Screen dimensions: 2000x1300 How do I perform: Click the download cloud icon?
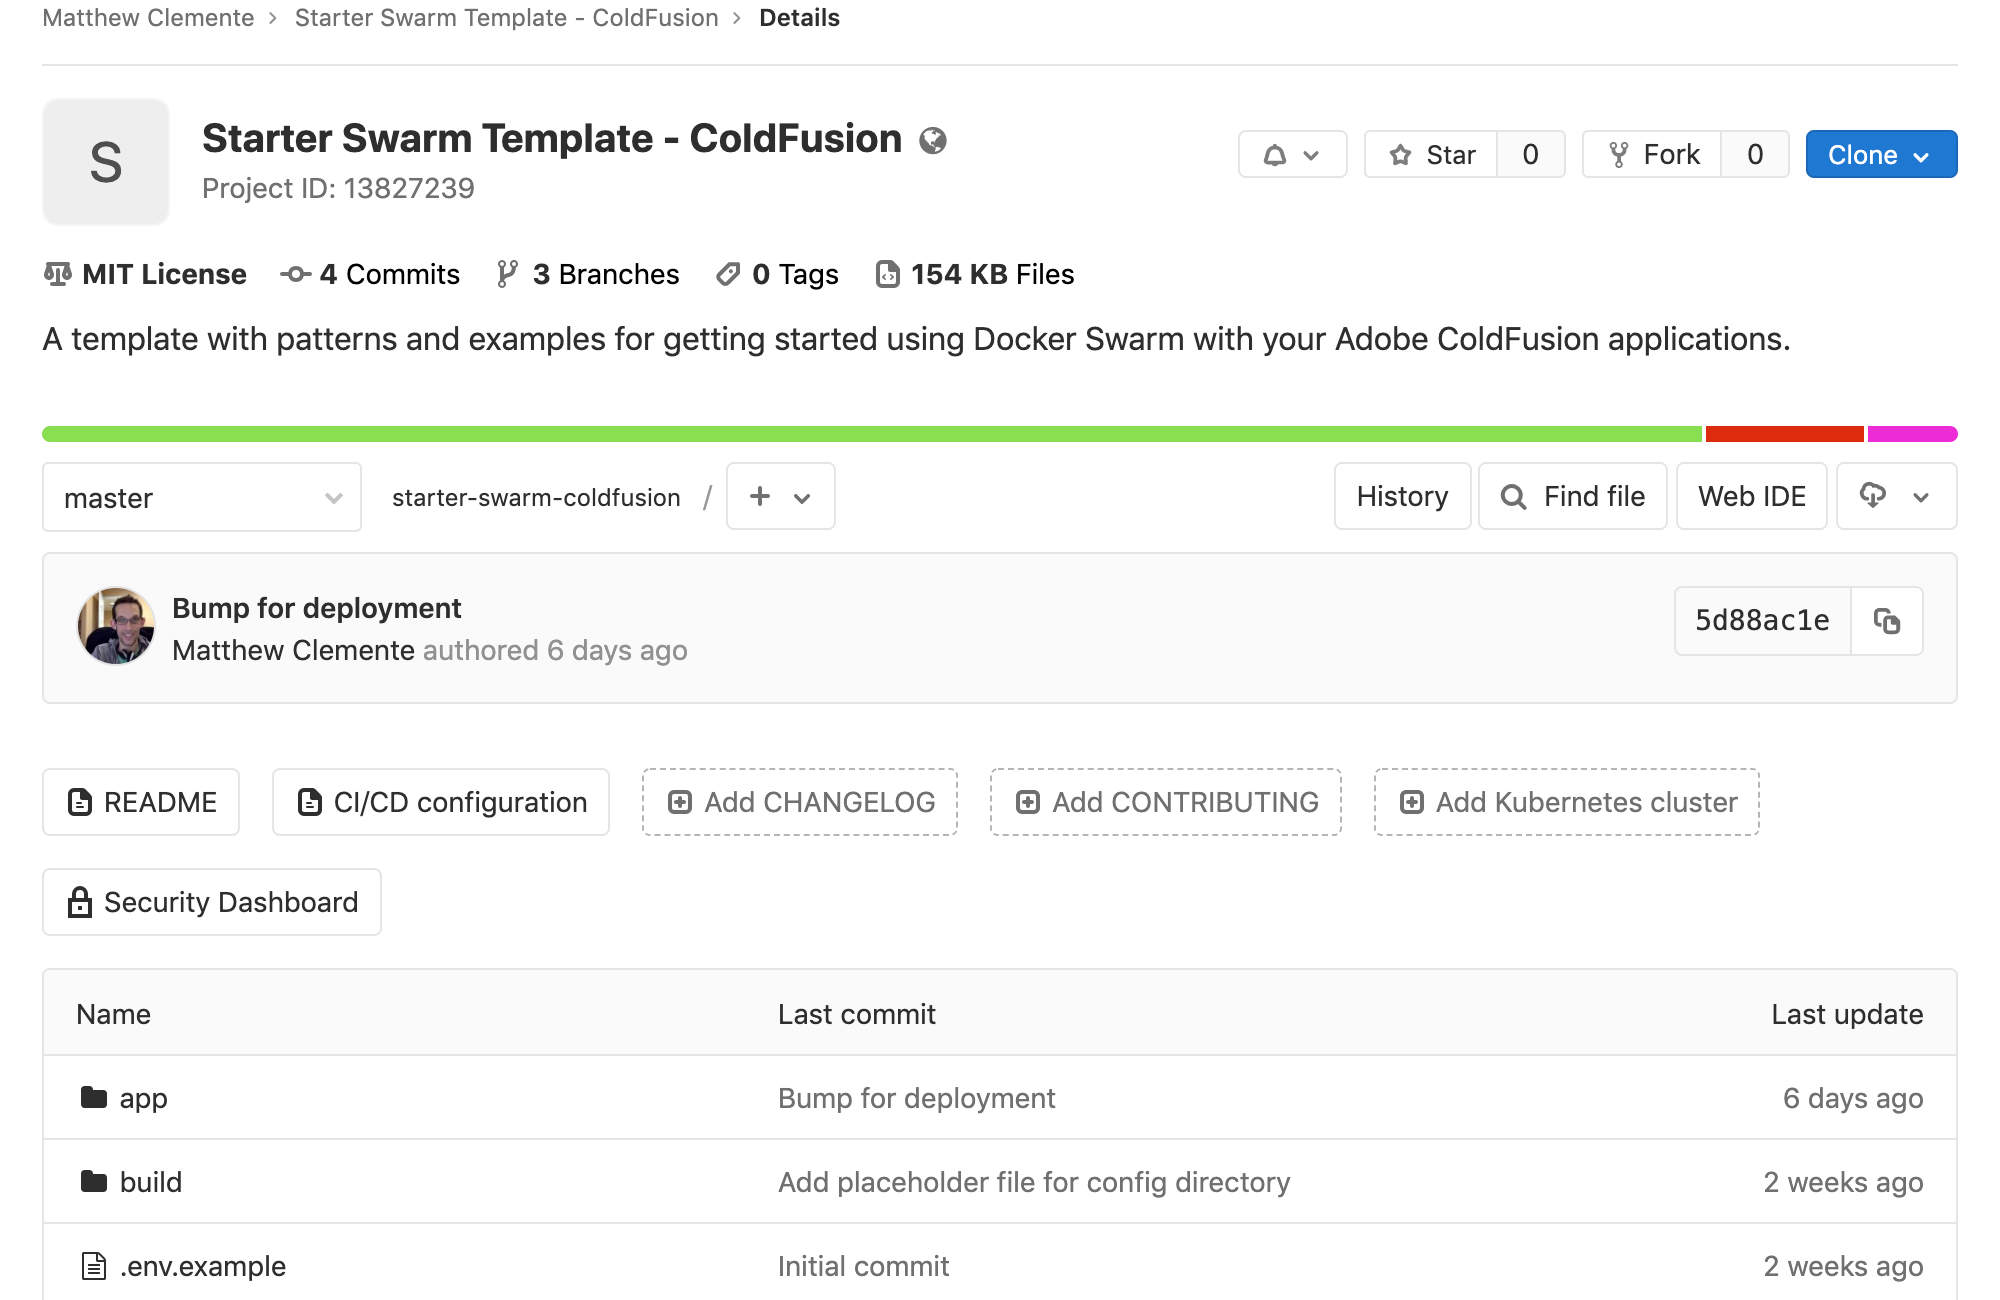click(x=1873, y=495)
